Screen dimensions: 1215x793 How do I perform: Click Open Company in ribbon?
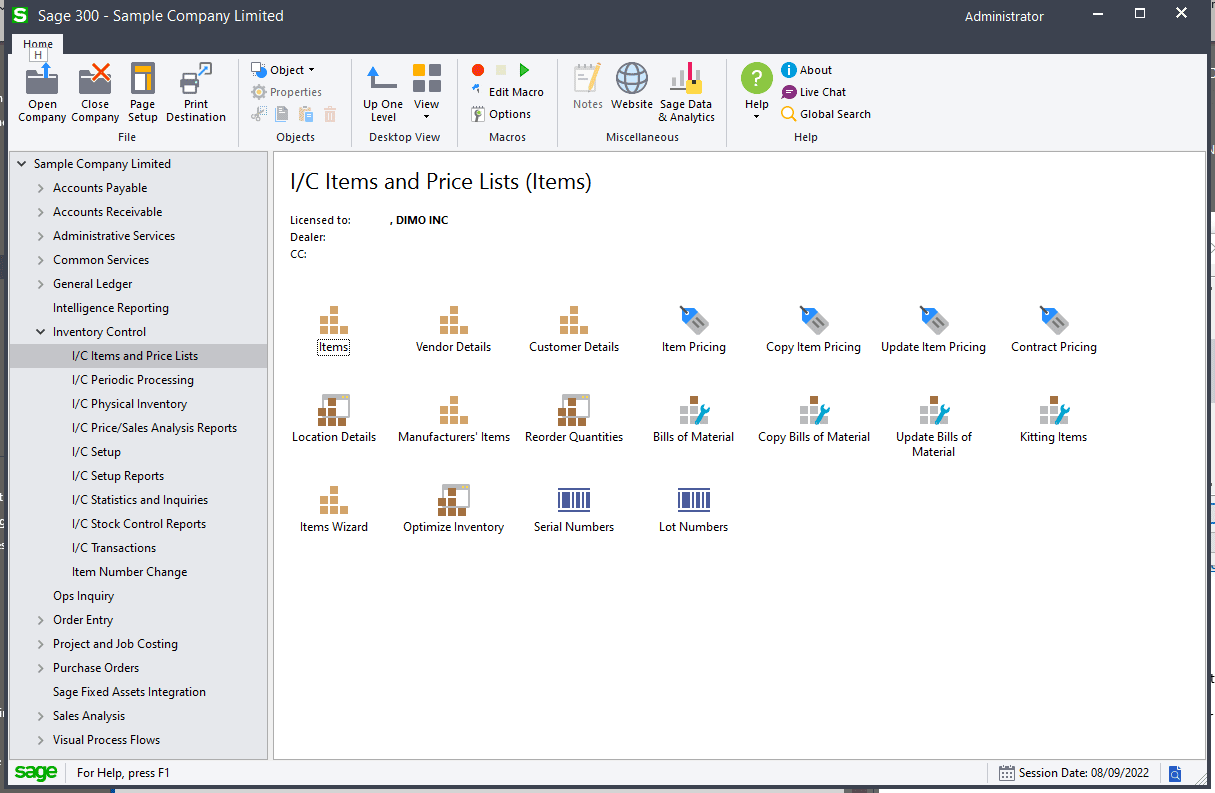click(42, 93)
